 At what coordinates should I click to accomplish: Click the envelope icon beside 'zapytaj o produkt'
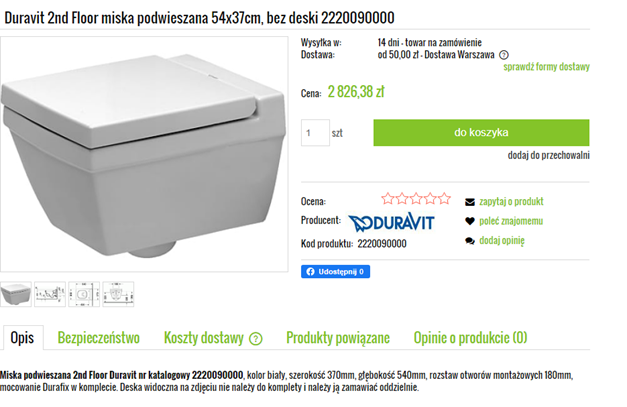click(x=470, y=201)
